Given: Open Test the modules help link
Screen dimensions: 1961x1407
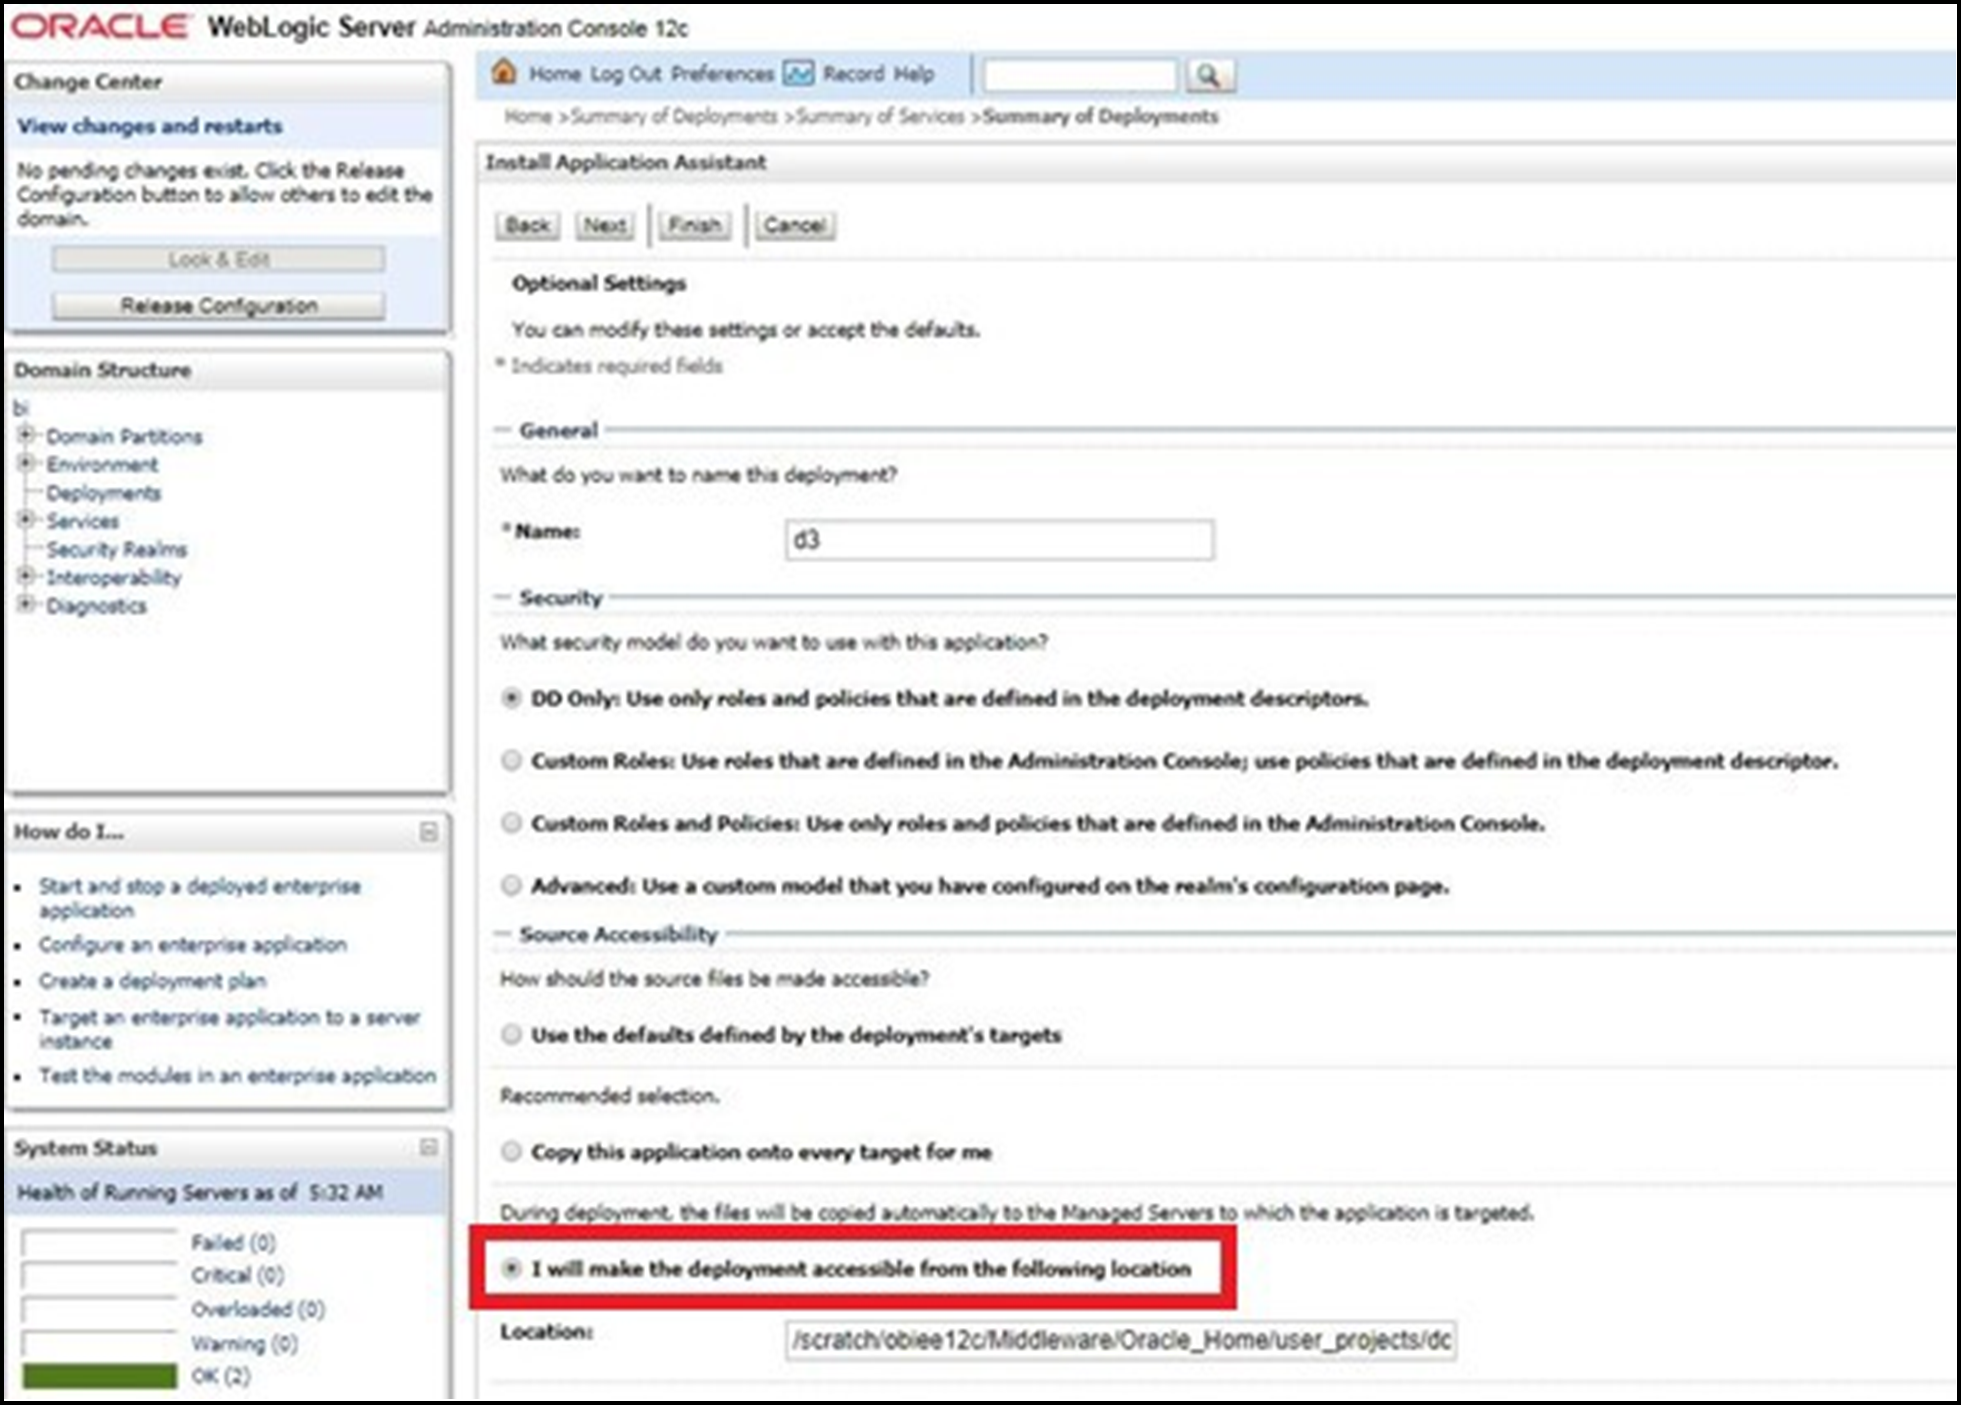Looking at the screenshot, I should click(238, 1076).
